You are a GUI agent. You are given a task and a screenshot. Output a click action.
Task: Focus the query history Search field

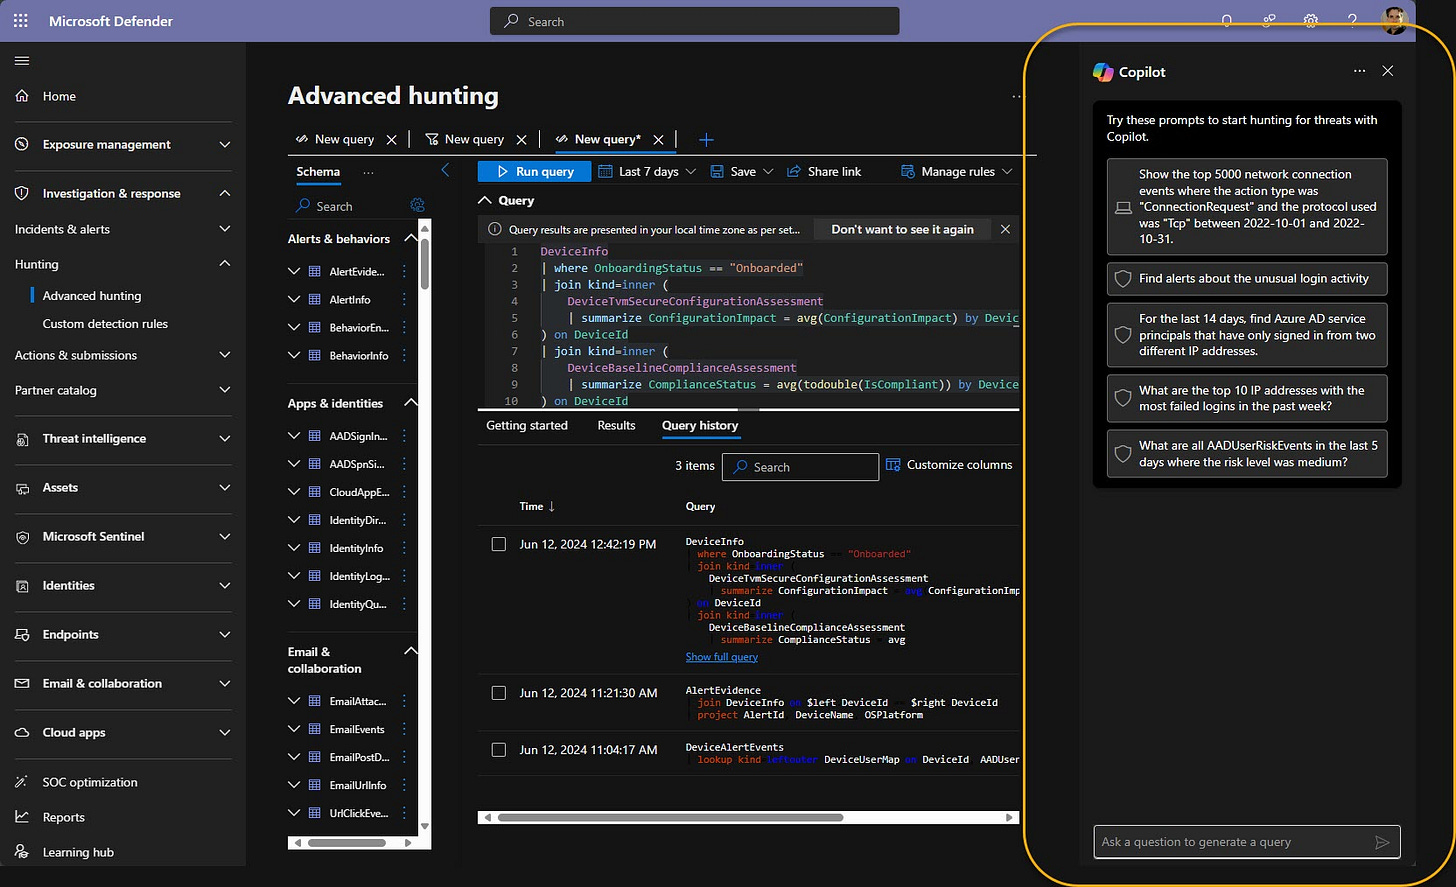tap(801, 467)
